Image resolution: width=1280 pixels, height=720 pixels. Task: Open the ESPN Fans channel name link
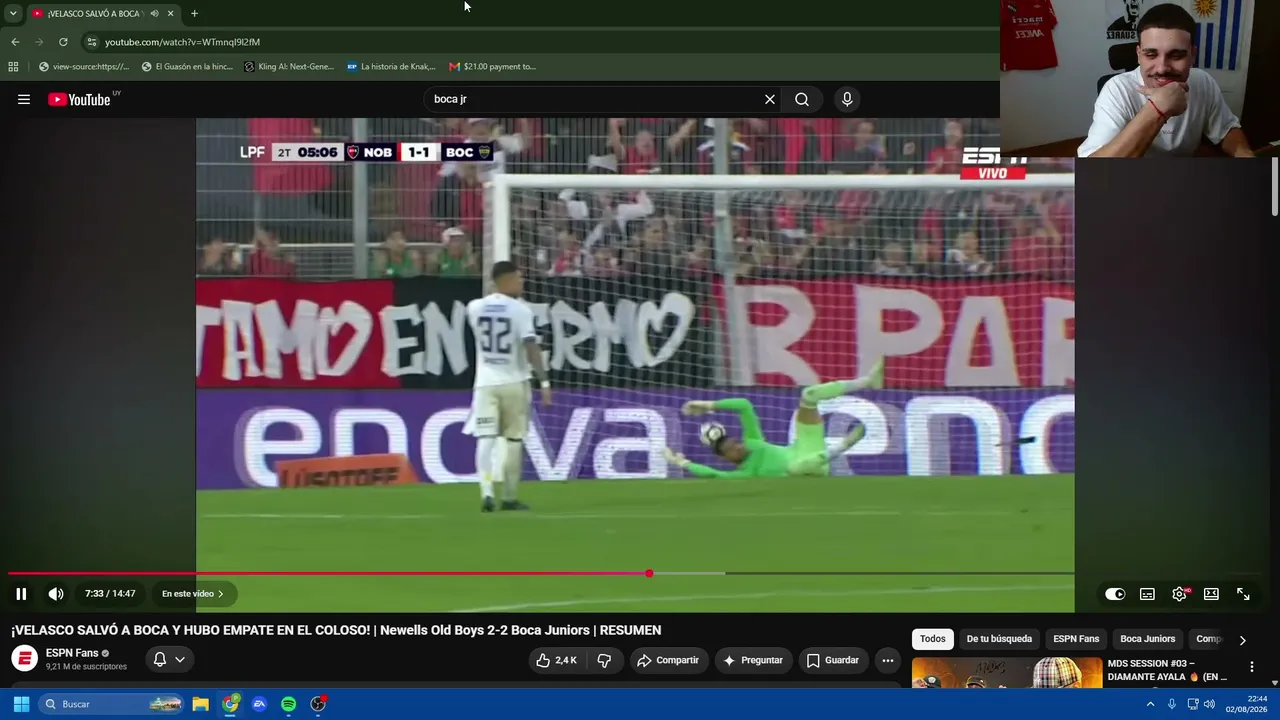[x=72, y=653]
